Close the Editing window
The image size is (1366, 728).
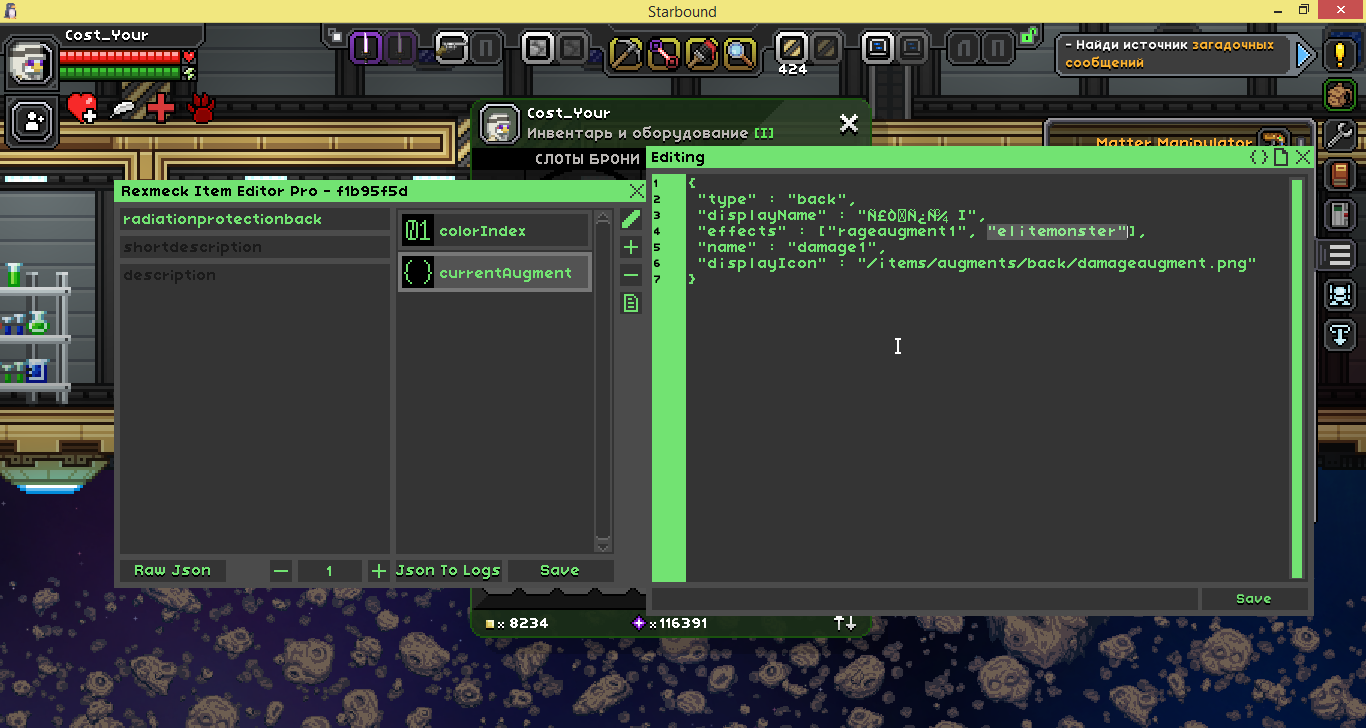click(1302, 157)
